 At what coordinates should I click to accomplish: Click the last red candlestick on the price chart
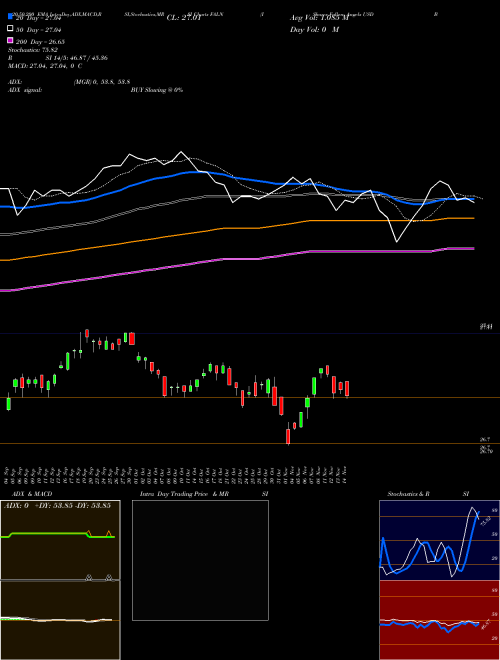(x=347, y=389)
